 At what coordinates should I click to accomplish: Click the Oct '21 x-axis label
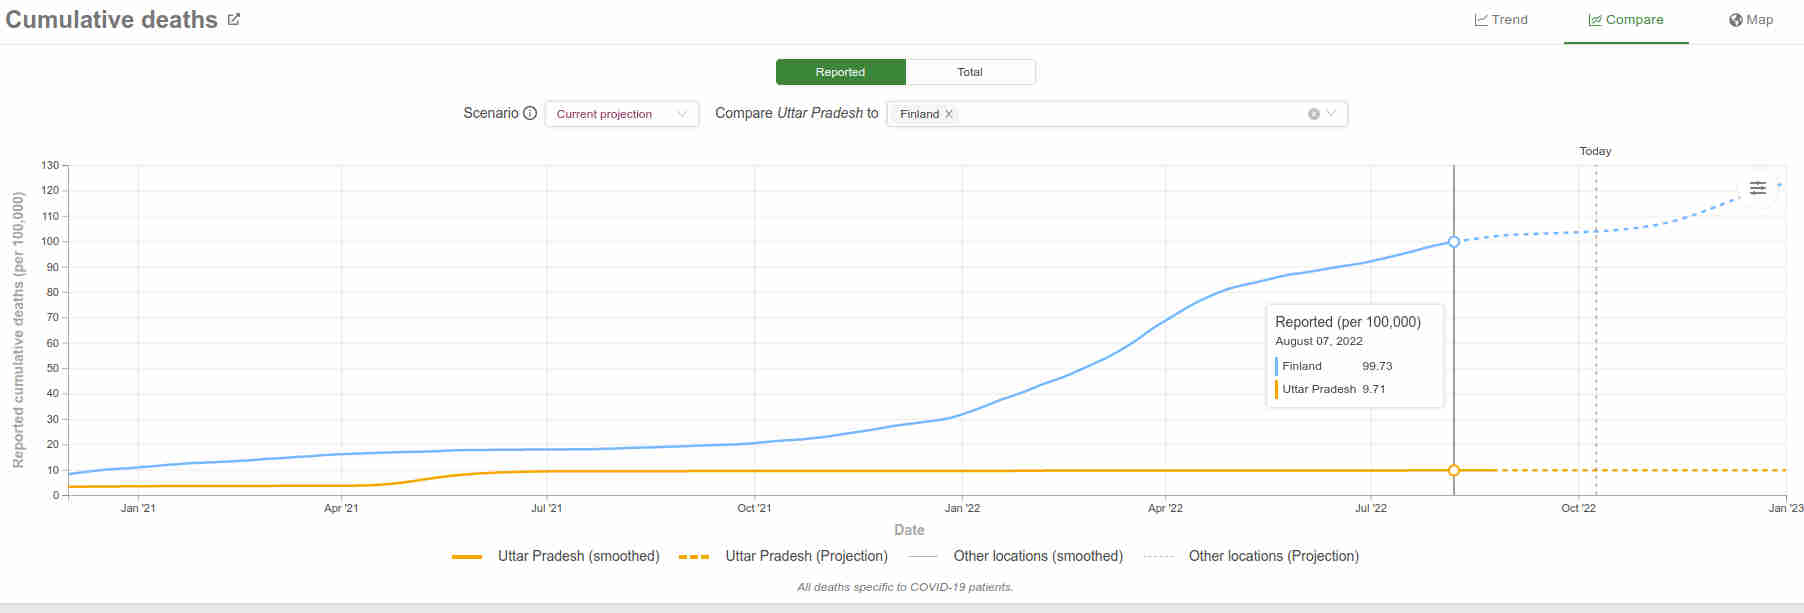click(754, 508)
